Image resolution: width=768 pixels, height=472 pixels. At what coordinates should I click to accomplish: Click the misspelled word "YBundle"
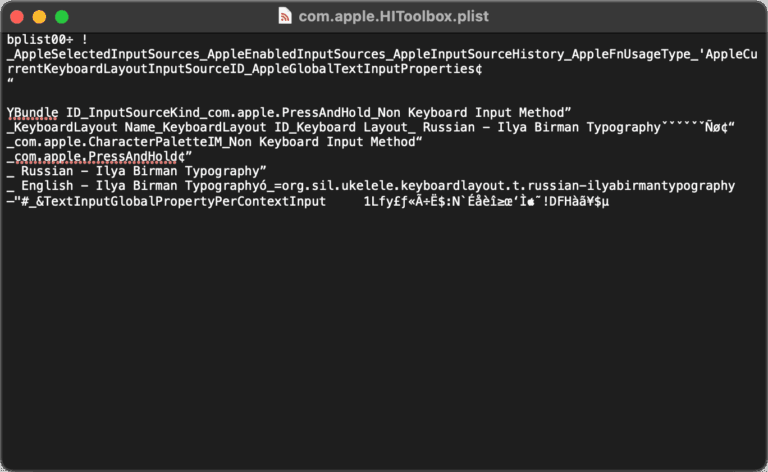pos(32,113)
